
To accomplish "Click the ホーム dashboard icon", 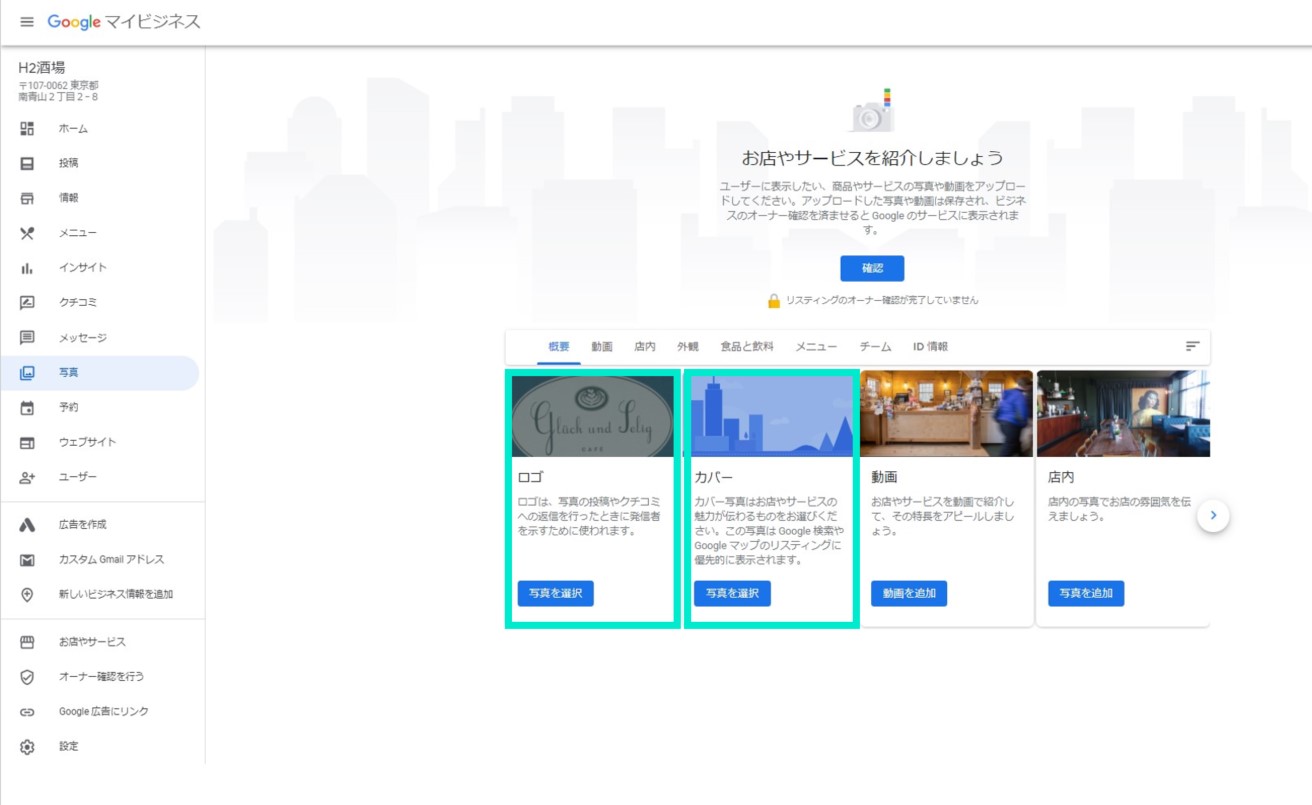I will 27,128.
